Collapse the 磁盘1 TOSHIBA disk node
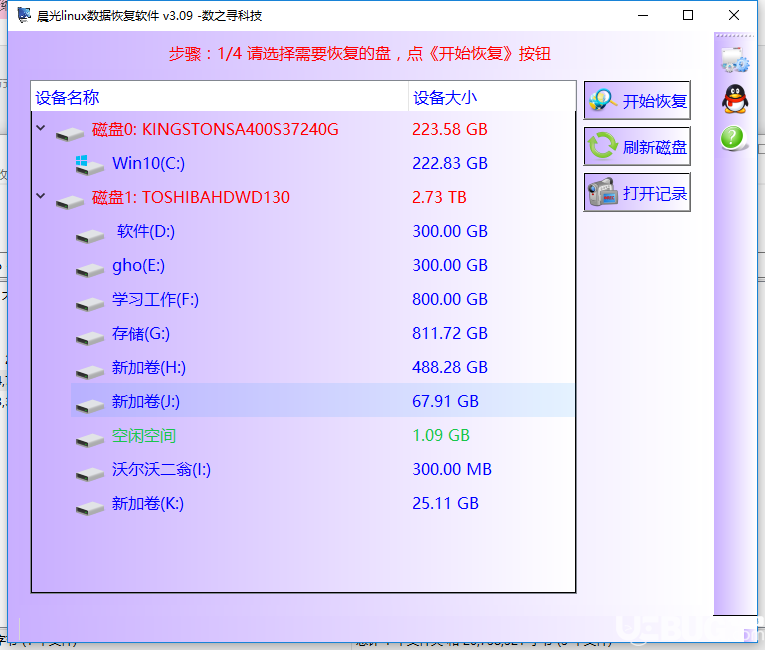Viewport: 765px width, 650px height. [x=41, y=196]
